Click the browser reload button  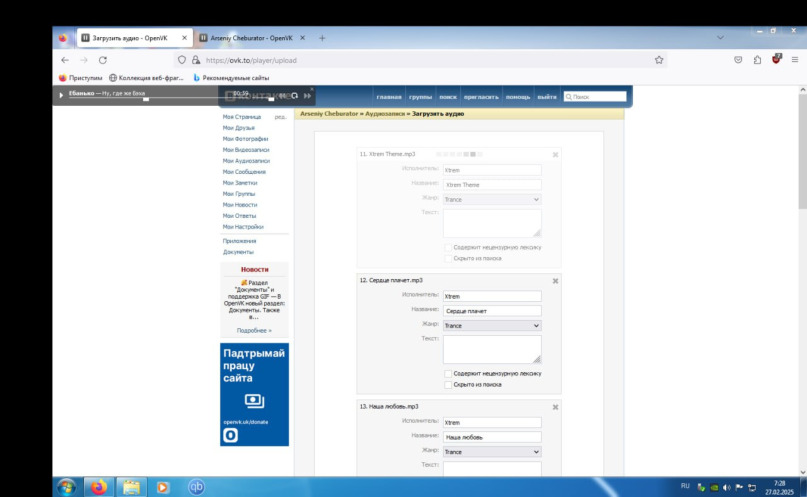tap(102, 60)
